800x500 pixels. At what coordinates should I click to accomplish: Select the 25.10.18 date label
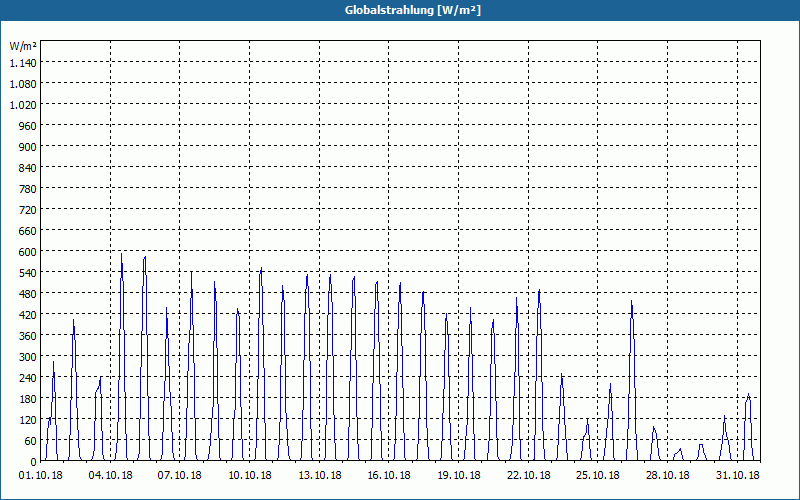(597, 476)
